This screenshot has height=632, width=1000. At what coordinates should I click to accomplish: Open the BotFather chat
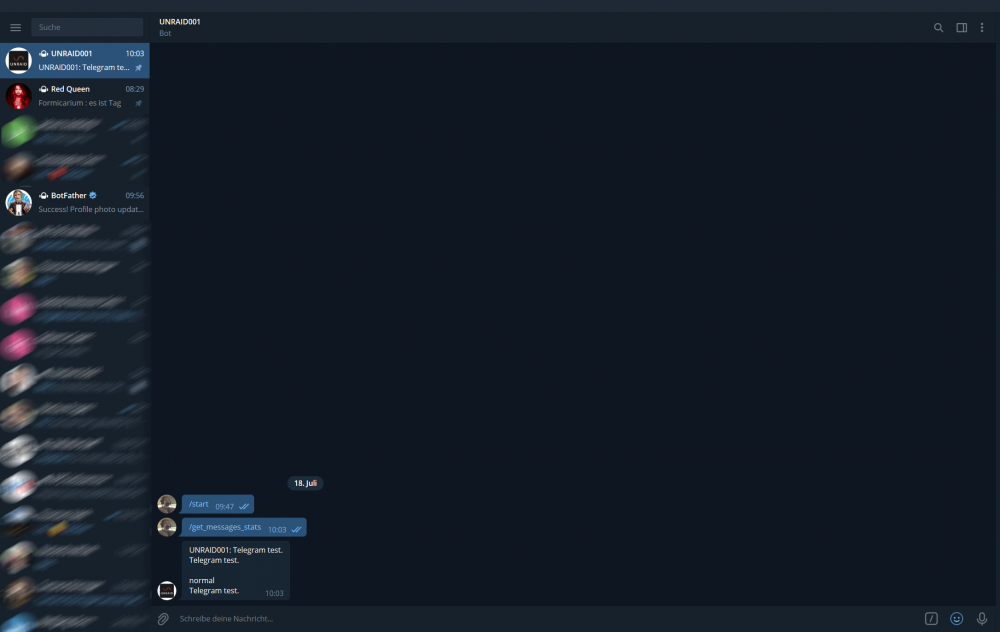(x=75, y=202)
